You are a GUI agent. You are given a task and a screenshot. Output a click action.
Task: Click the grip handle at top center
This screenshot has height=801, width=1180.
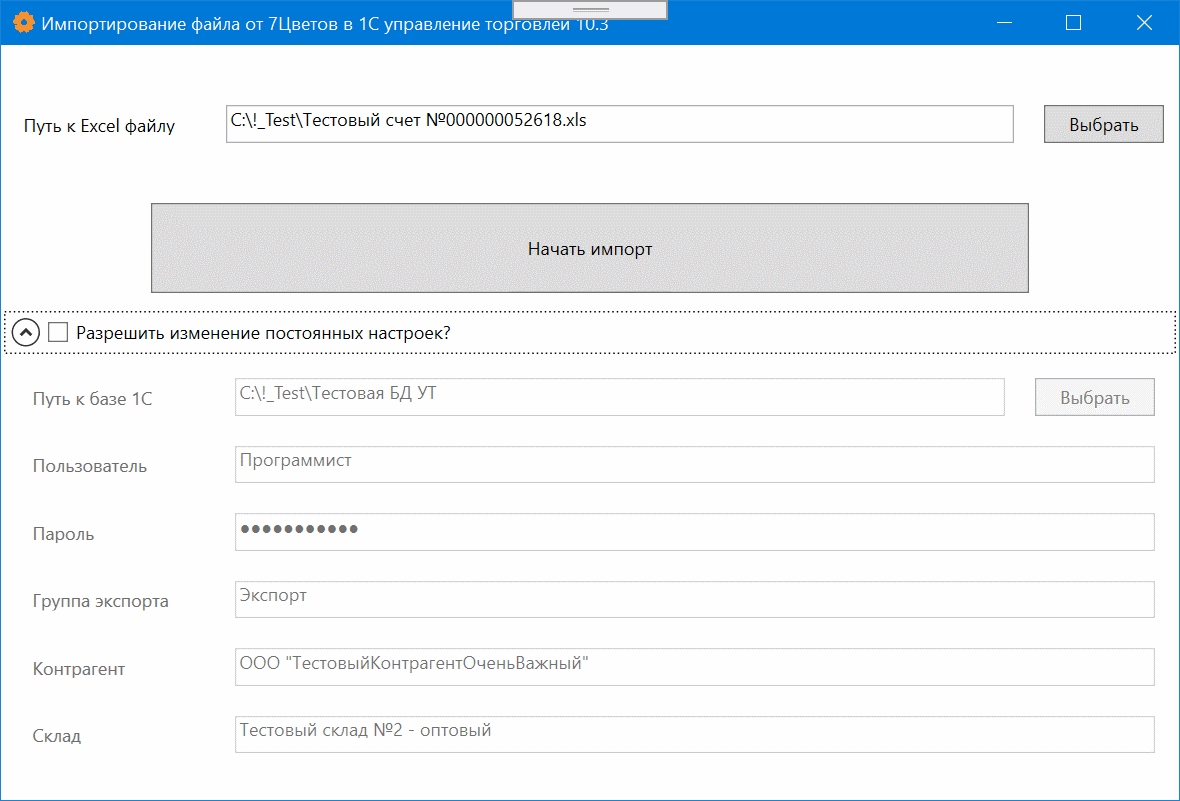[589, 9]
